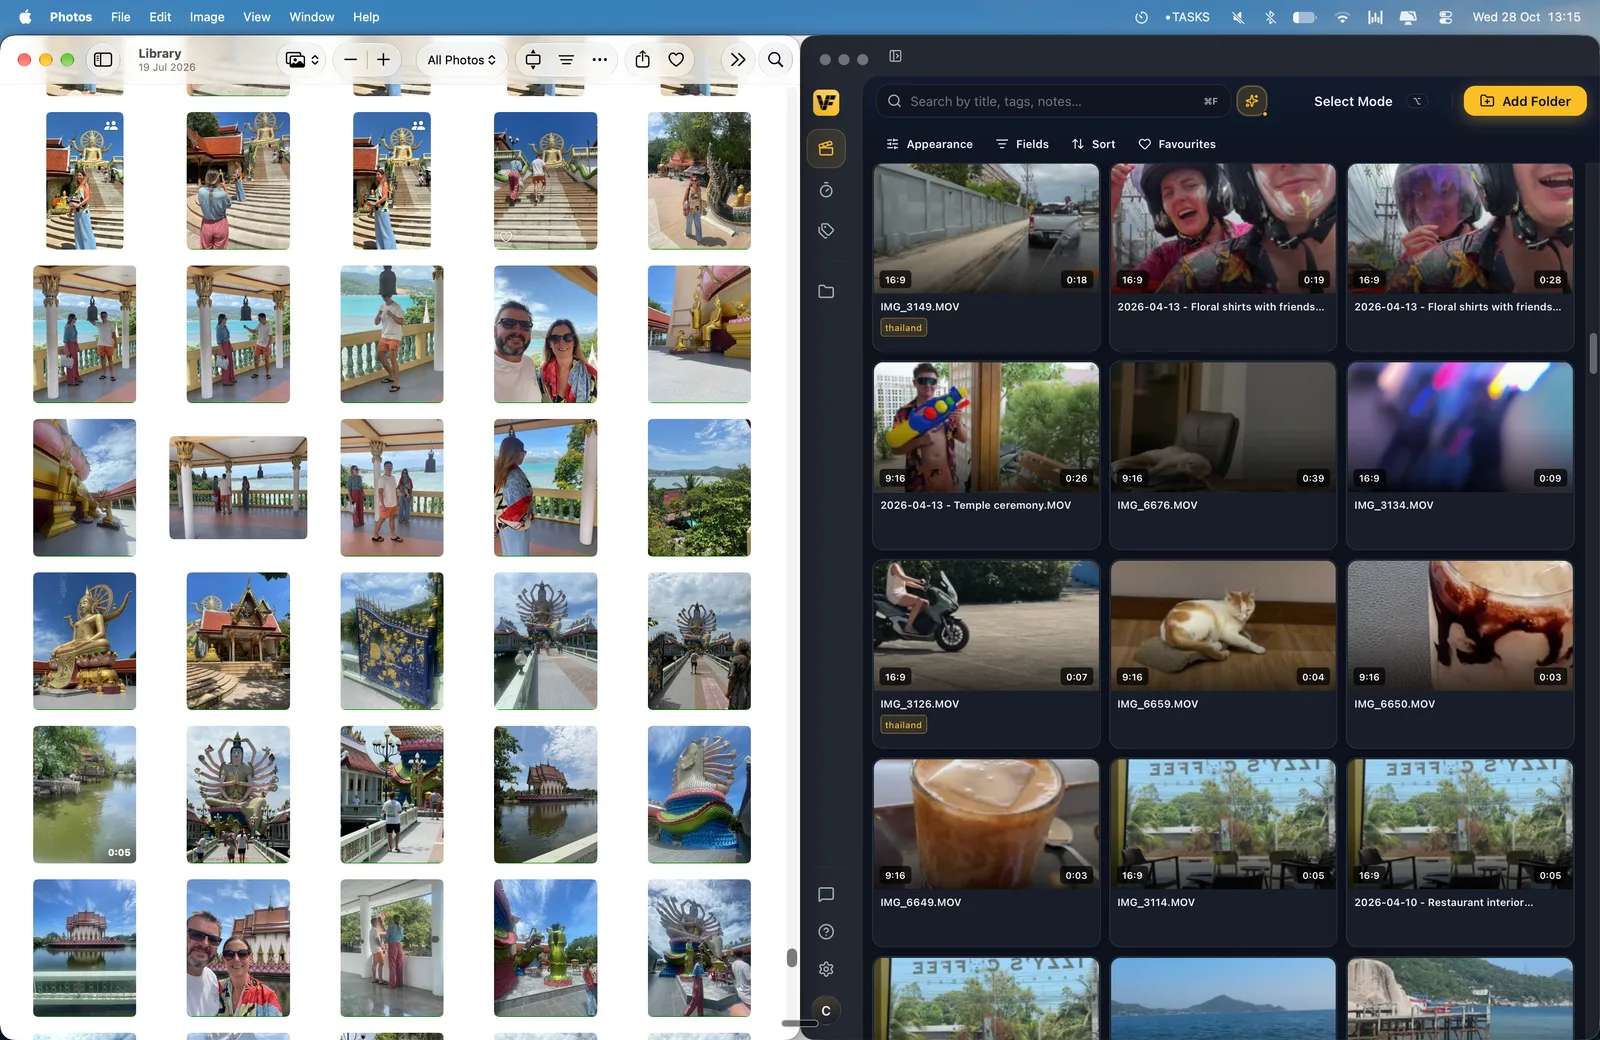Open the View menu
Viewport: 1600px width, 1040px height.
pos(257,17)
